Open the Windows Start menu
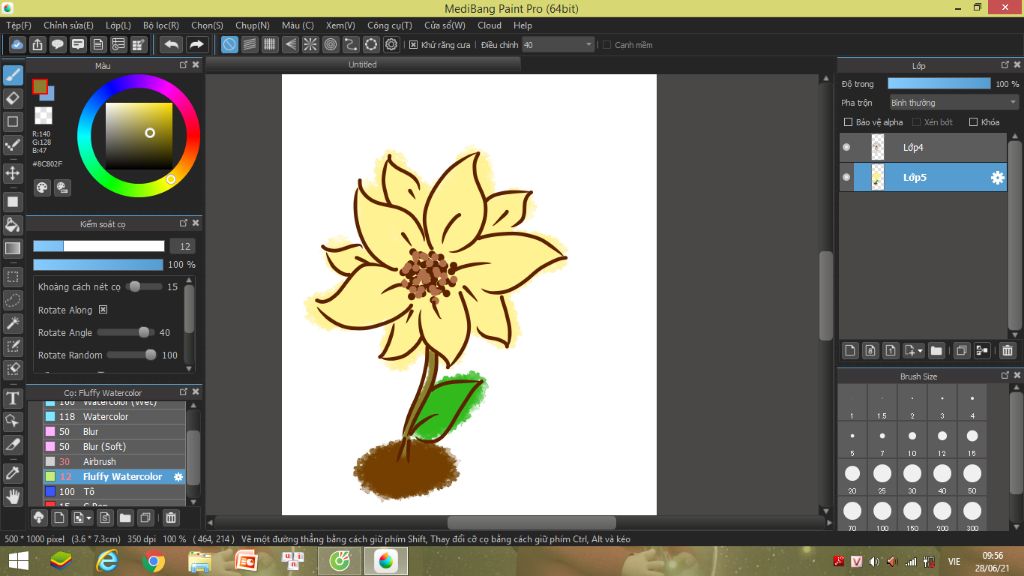Image resolution: width=1024 pixels, height=576 pixels. pyautogui.click(x=18, y=561)
